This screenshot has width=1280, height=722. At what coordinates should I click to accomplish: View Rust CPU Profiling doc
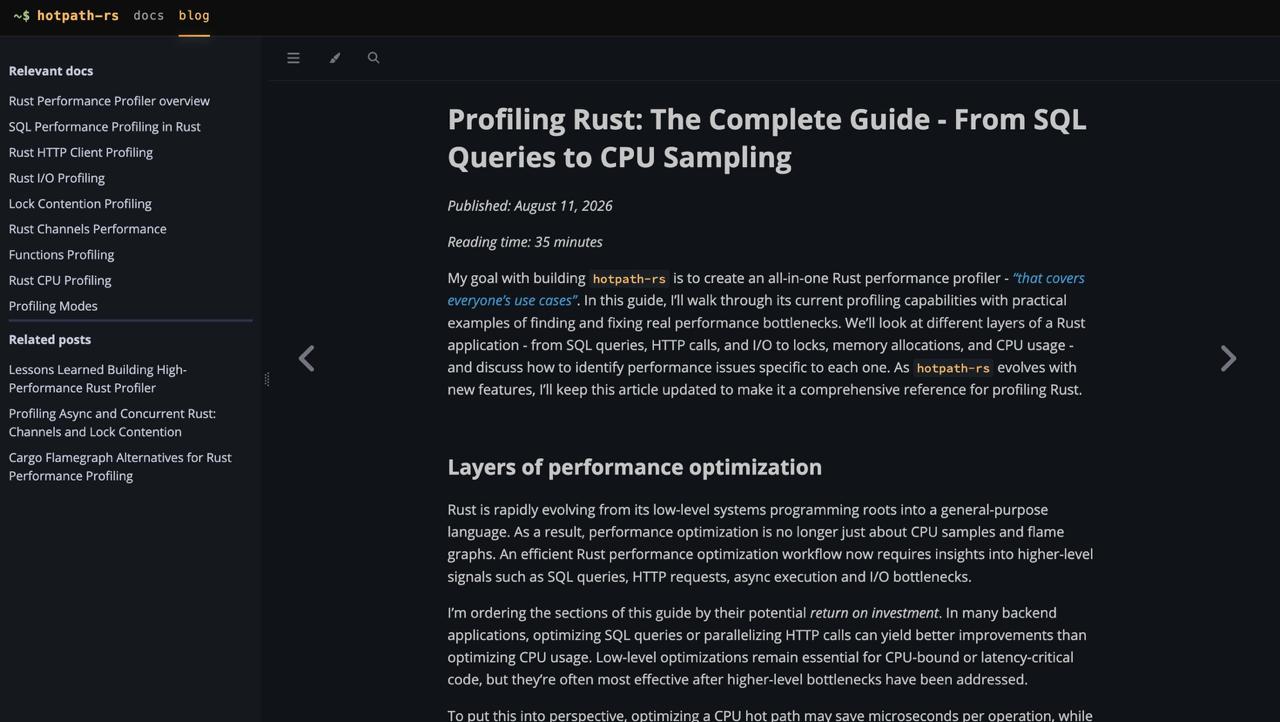tap(60, 280)
